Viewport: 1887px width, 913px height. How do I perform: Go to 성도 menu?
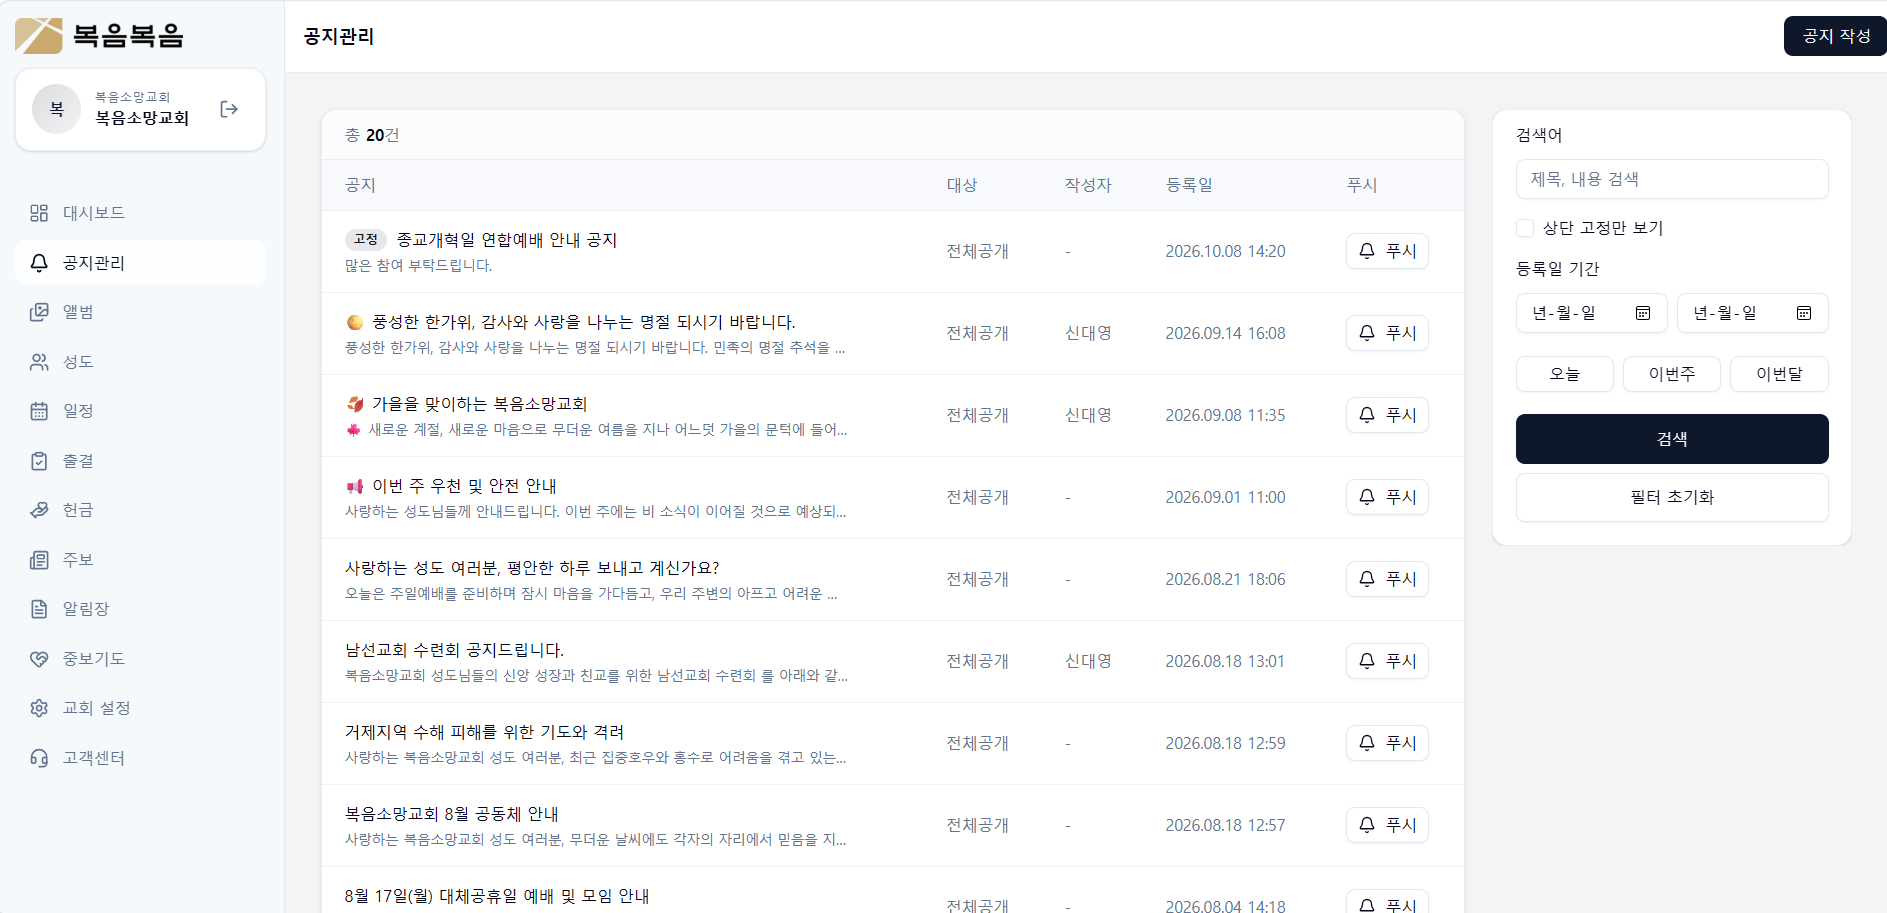click(x=140, y=362)
